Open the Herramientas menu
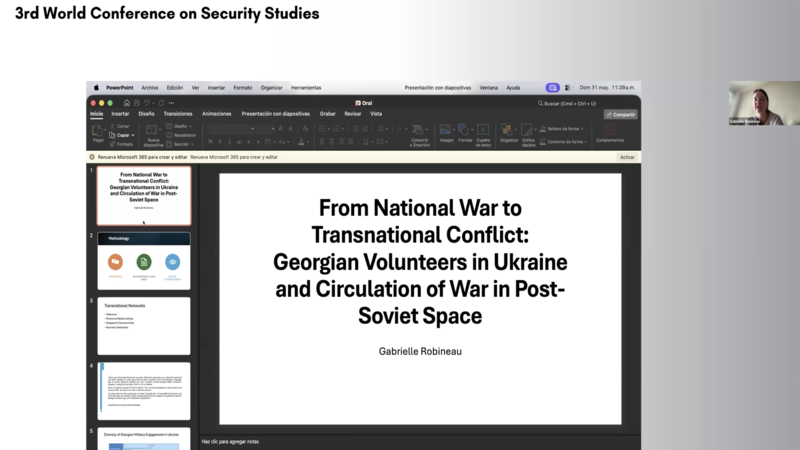Viewport: 800px width, 450px height. (306, 88)
